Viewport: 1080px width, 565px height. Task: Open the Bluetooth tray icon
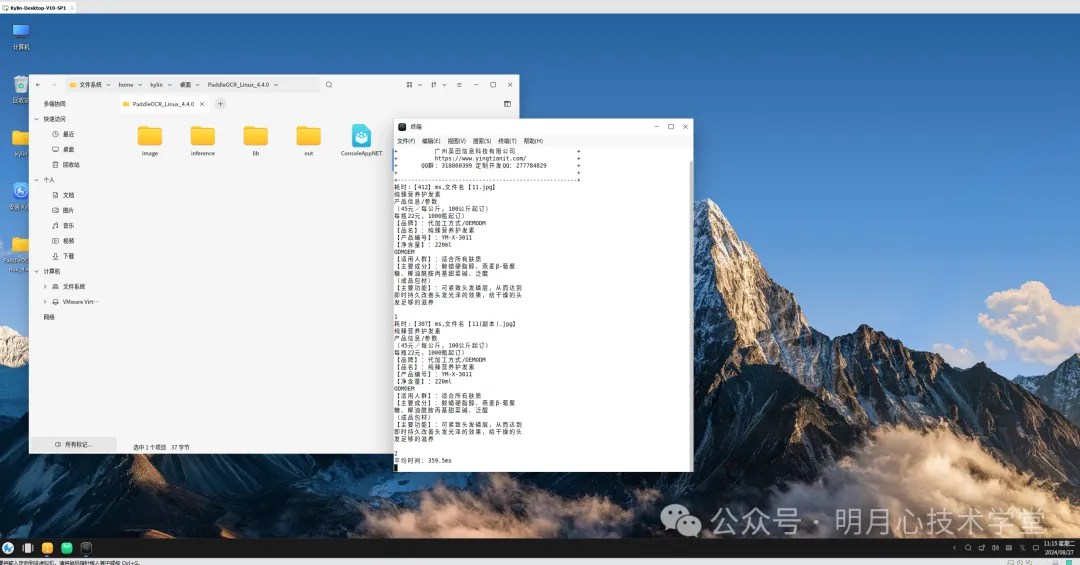tap(1022, 548)
